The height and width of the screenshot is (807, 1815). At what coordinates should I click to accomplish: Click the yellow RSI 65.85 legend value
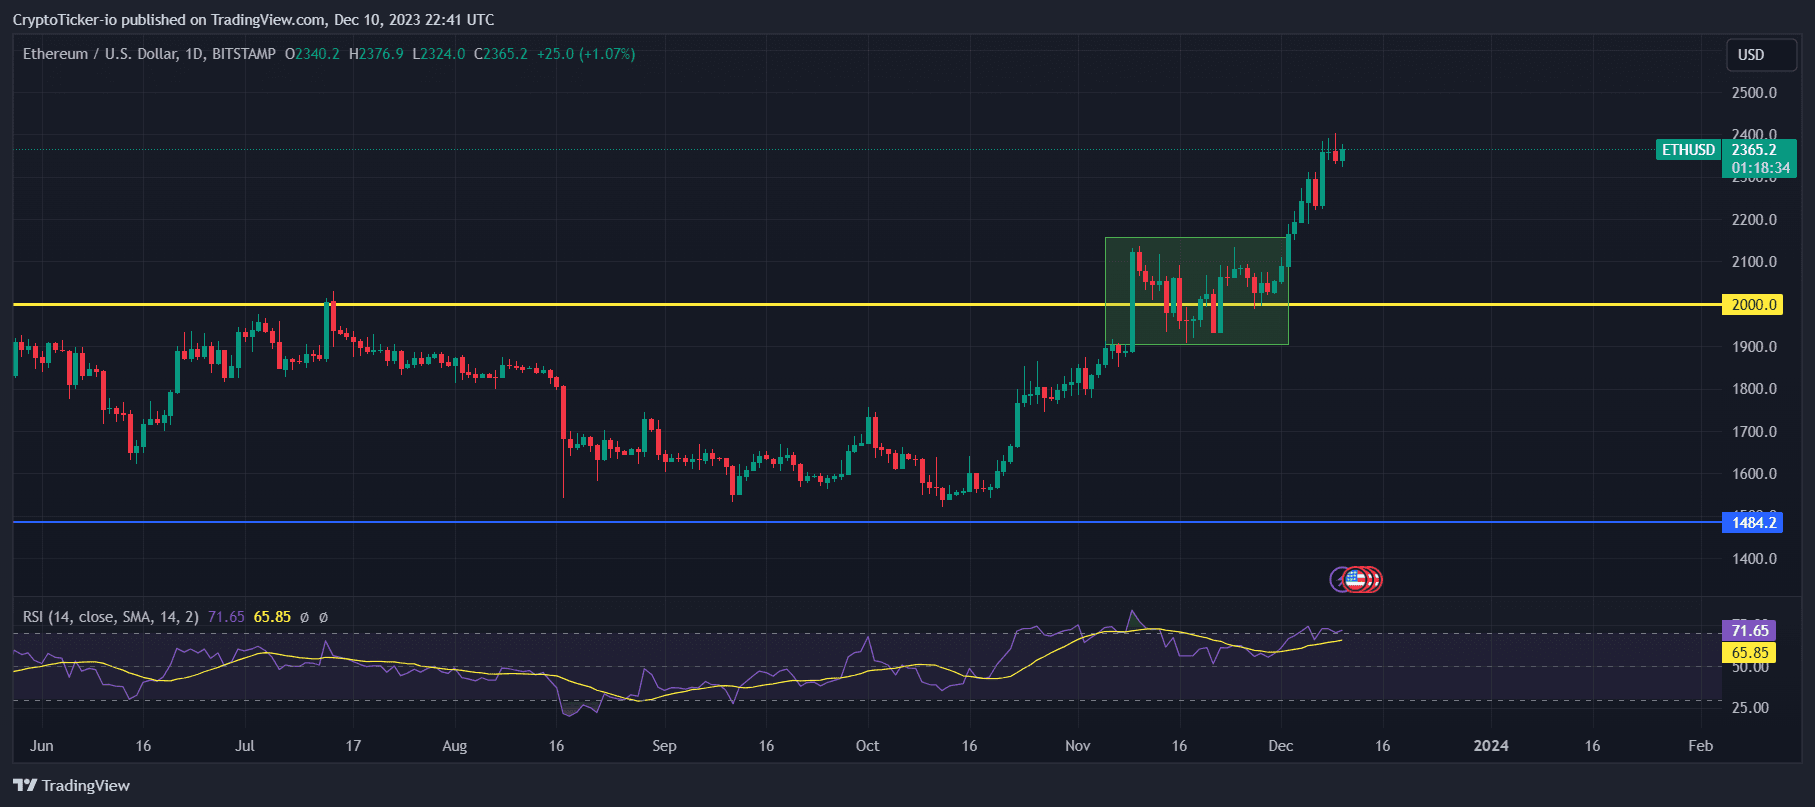(272, 617)
